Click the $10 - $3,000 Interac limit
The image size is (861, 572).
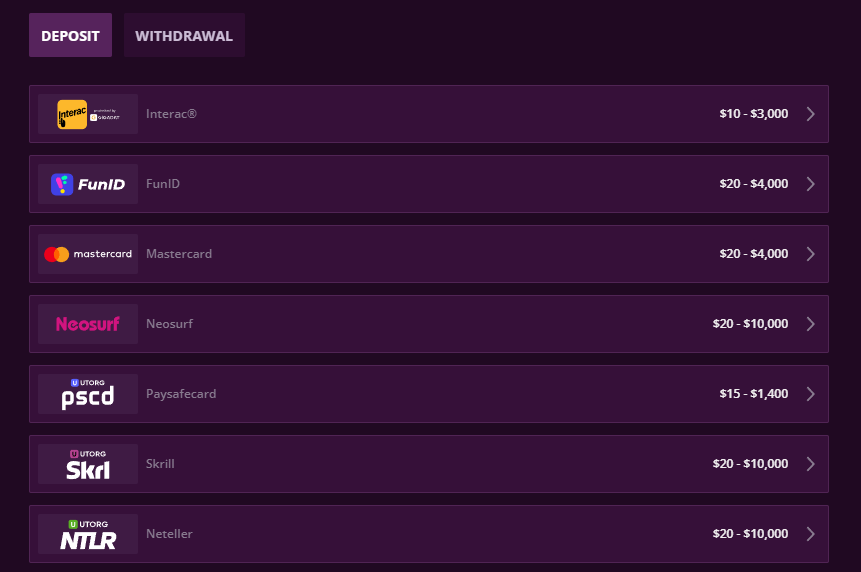click(x=753, y=114)
